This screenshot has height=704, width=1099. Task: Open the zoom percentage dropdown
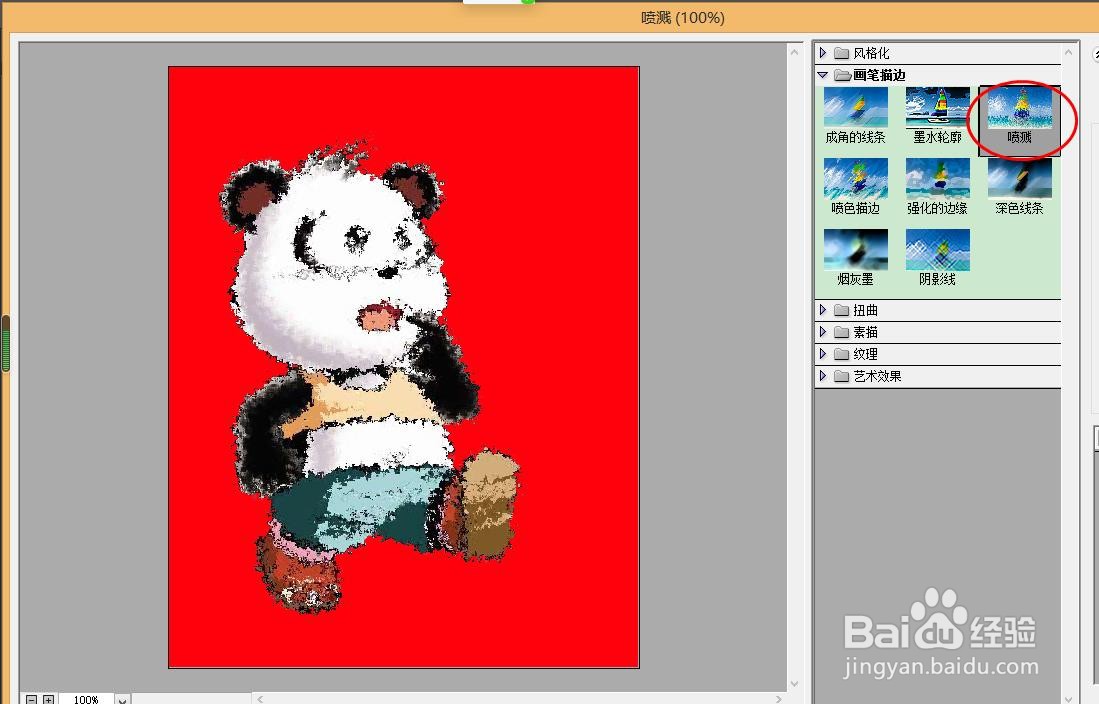click(x=123, y=699)
